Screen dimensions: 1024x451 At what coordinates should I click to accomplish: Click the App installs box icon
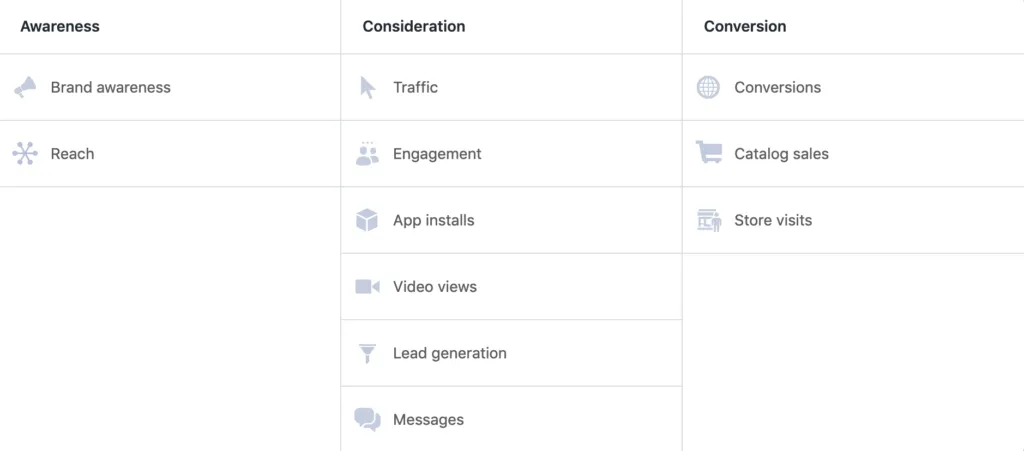(x=367, y=220)
